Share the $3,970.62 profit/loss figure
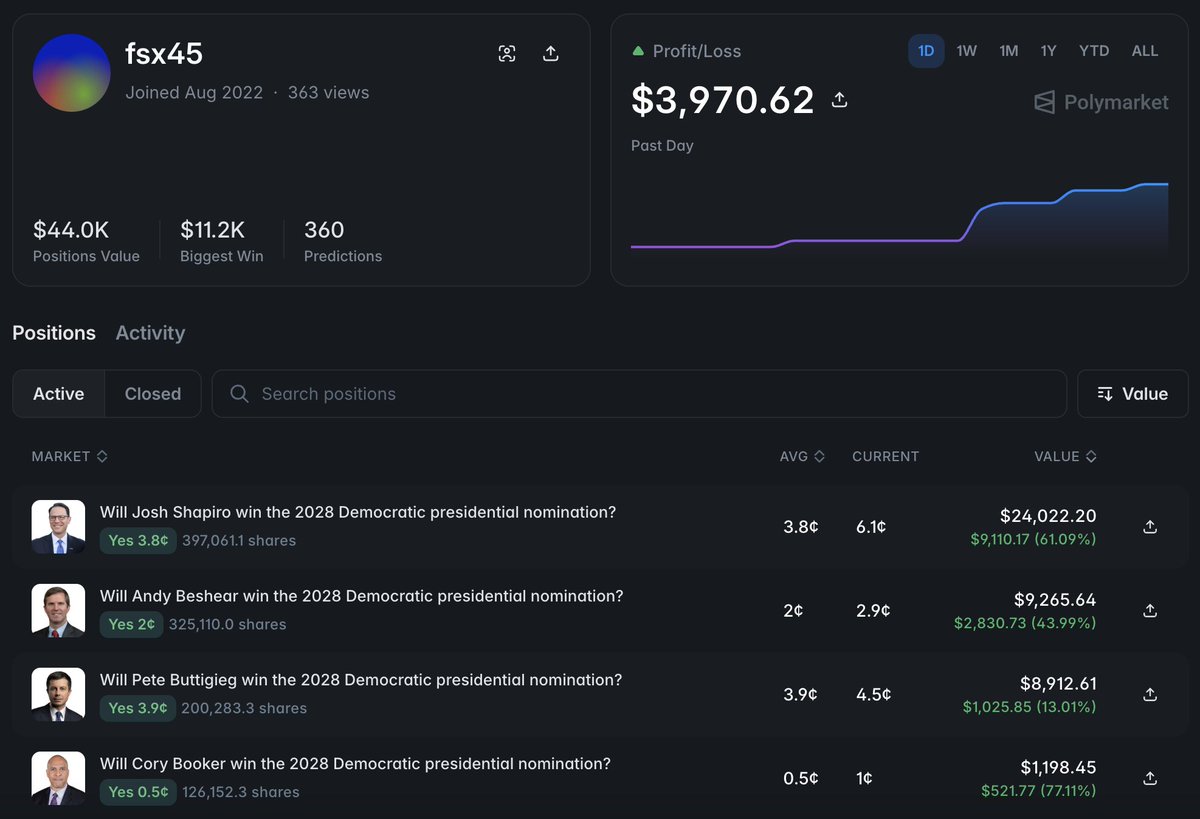Screen dimensions: 1200x819 pyautogui.click(x=840, y=99)
